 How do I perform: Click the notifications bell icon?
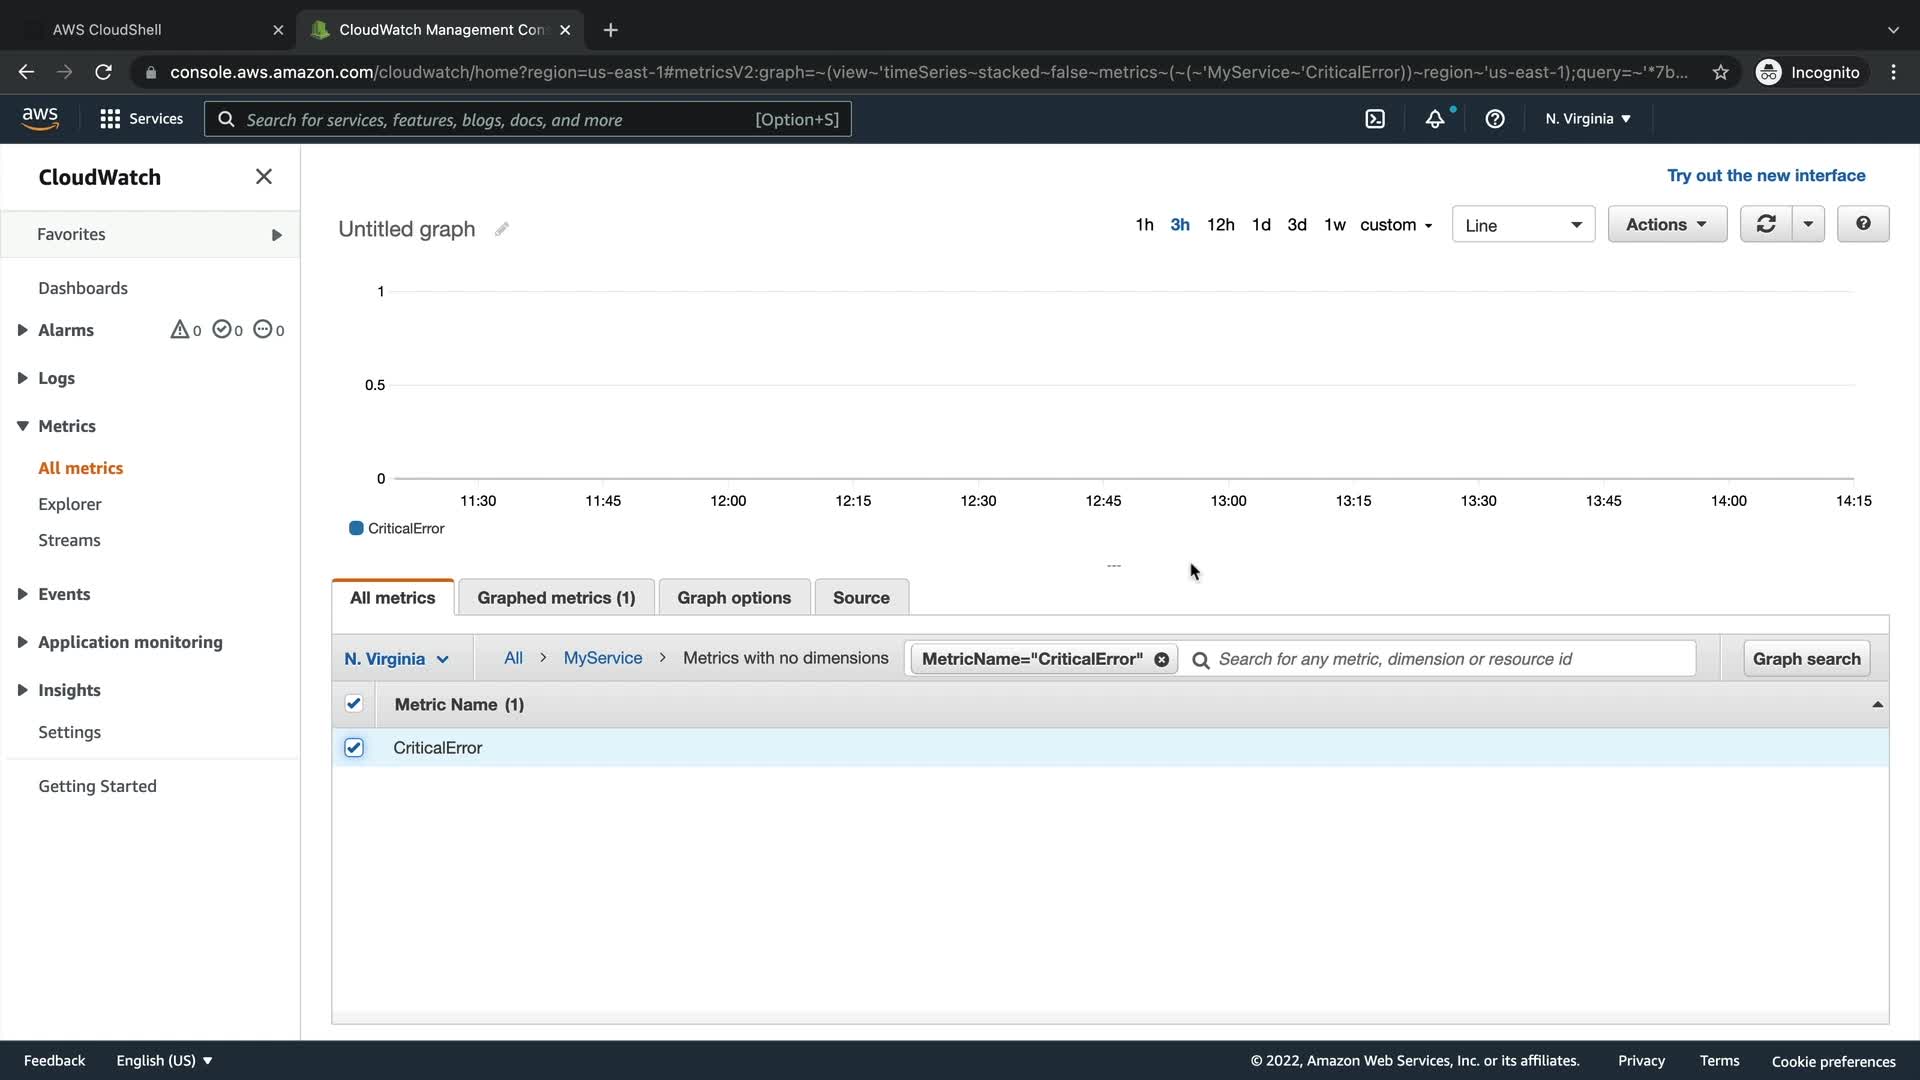click(x=1435, y=119)
